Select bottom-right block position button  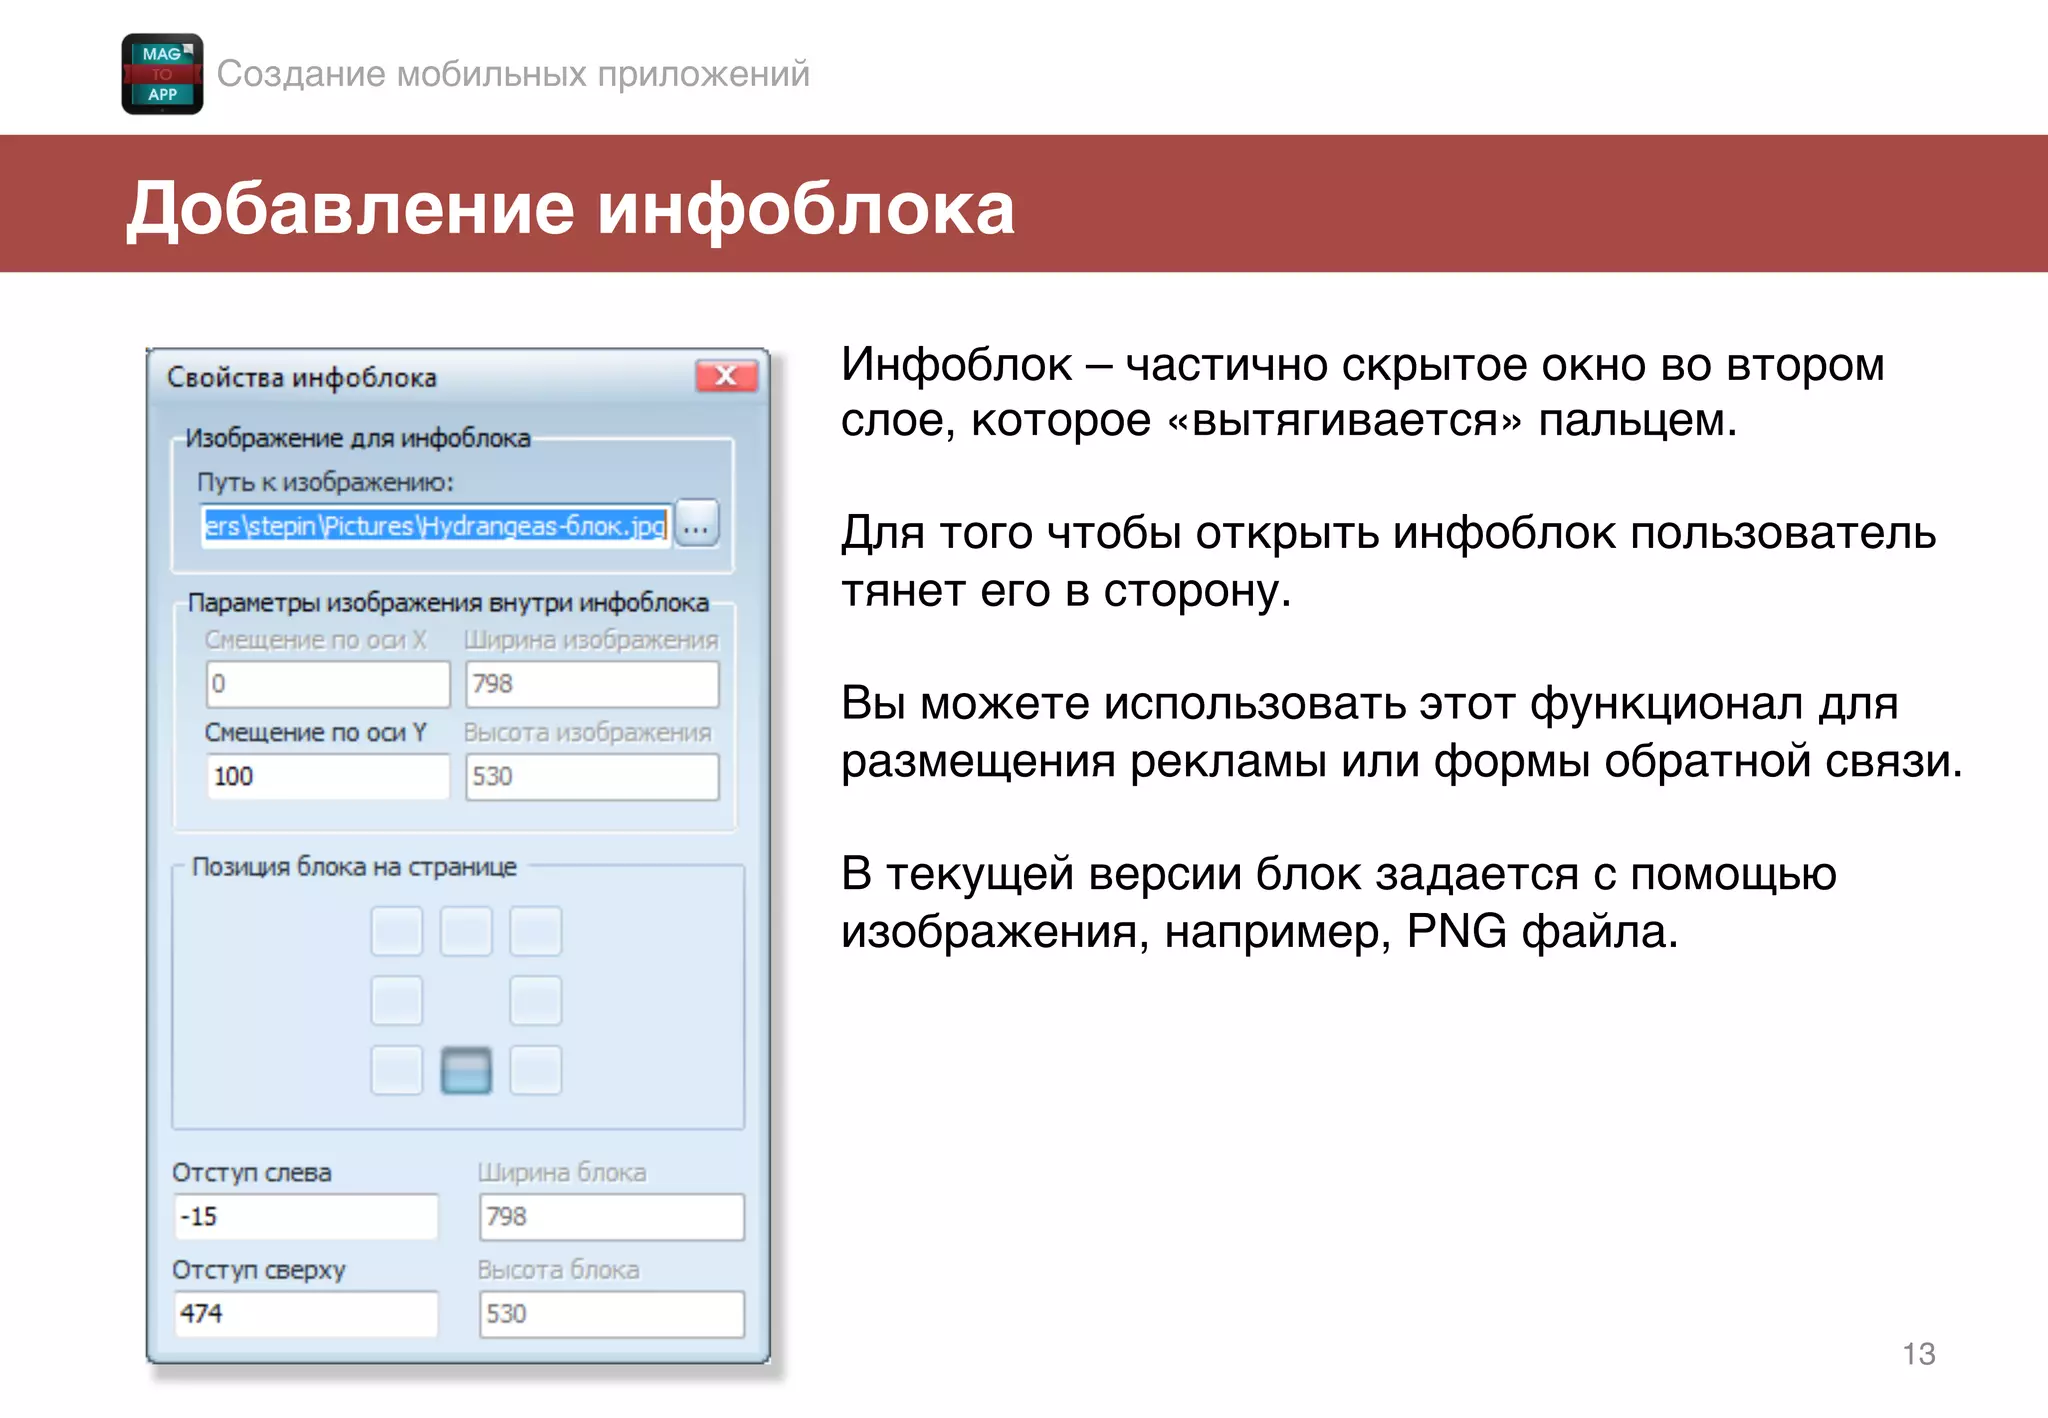pyautogui.click(x=536, y=1070)
